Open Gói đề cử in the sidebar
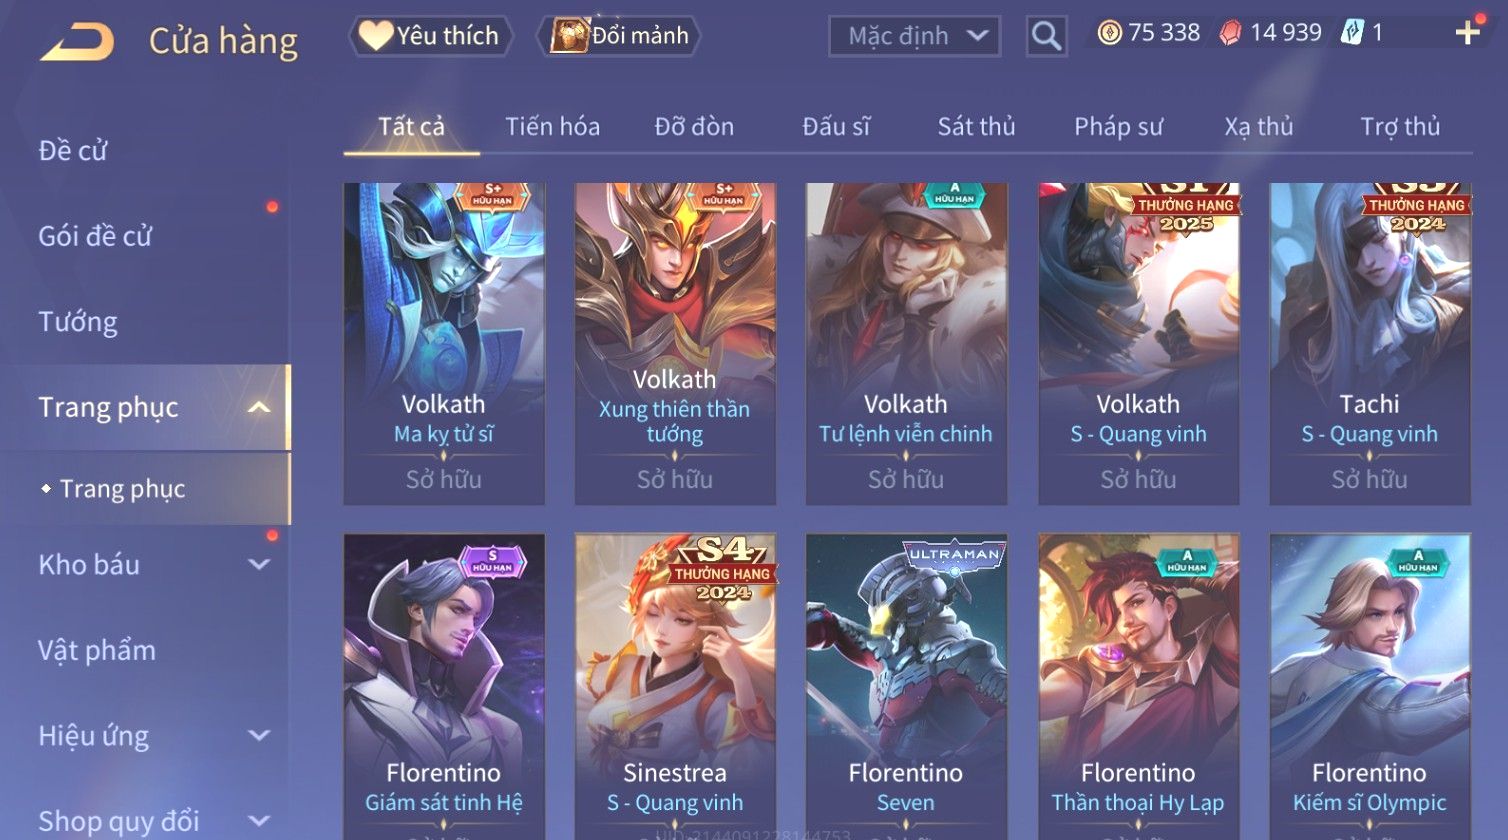Screen dimensions: 1508x840 (95, 236)
